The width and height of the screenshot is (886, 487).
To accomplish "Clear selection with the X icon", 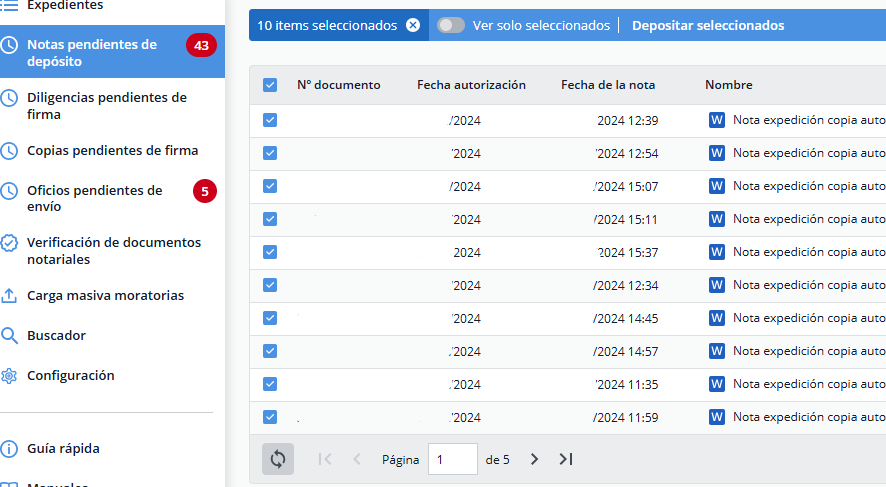I will pos(413,26).
